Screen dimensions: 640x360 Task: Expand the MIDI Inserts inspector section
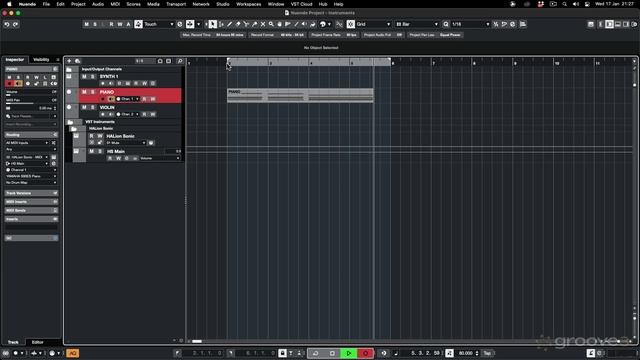(x=31, y=202)
